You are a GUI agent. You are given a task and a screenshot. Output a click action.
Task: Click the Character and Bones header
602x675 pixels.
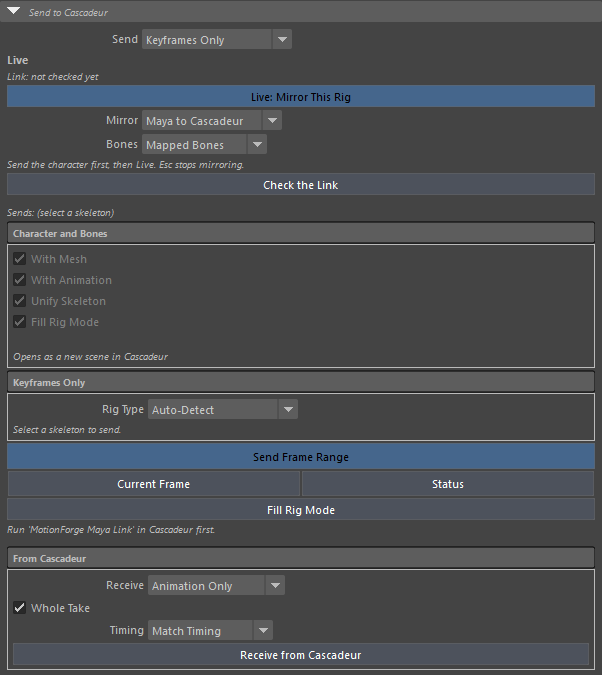(301, 233)
